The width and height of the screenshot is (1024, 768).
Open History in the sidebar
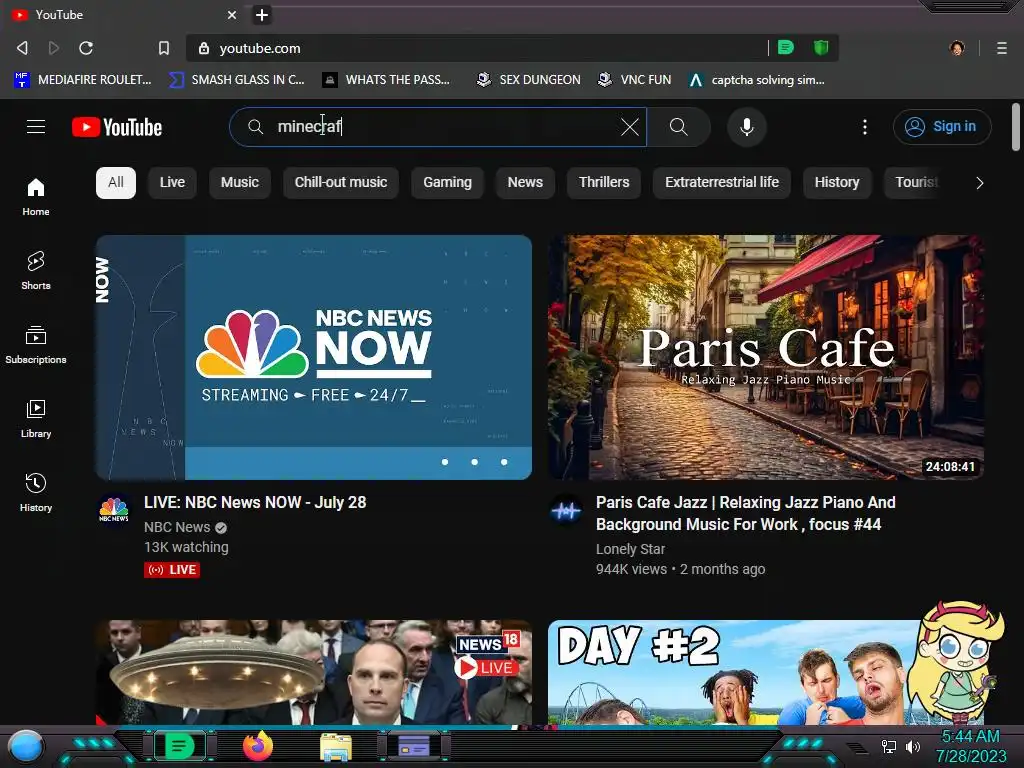[x=36, y=492]
